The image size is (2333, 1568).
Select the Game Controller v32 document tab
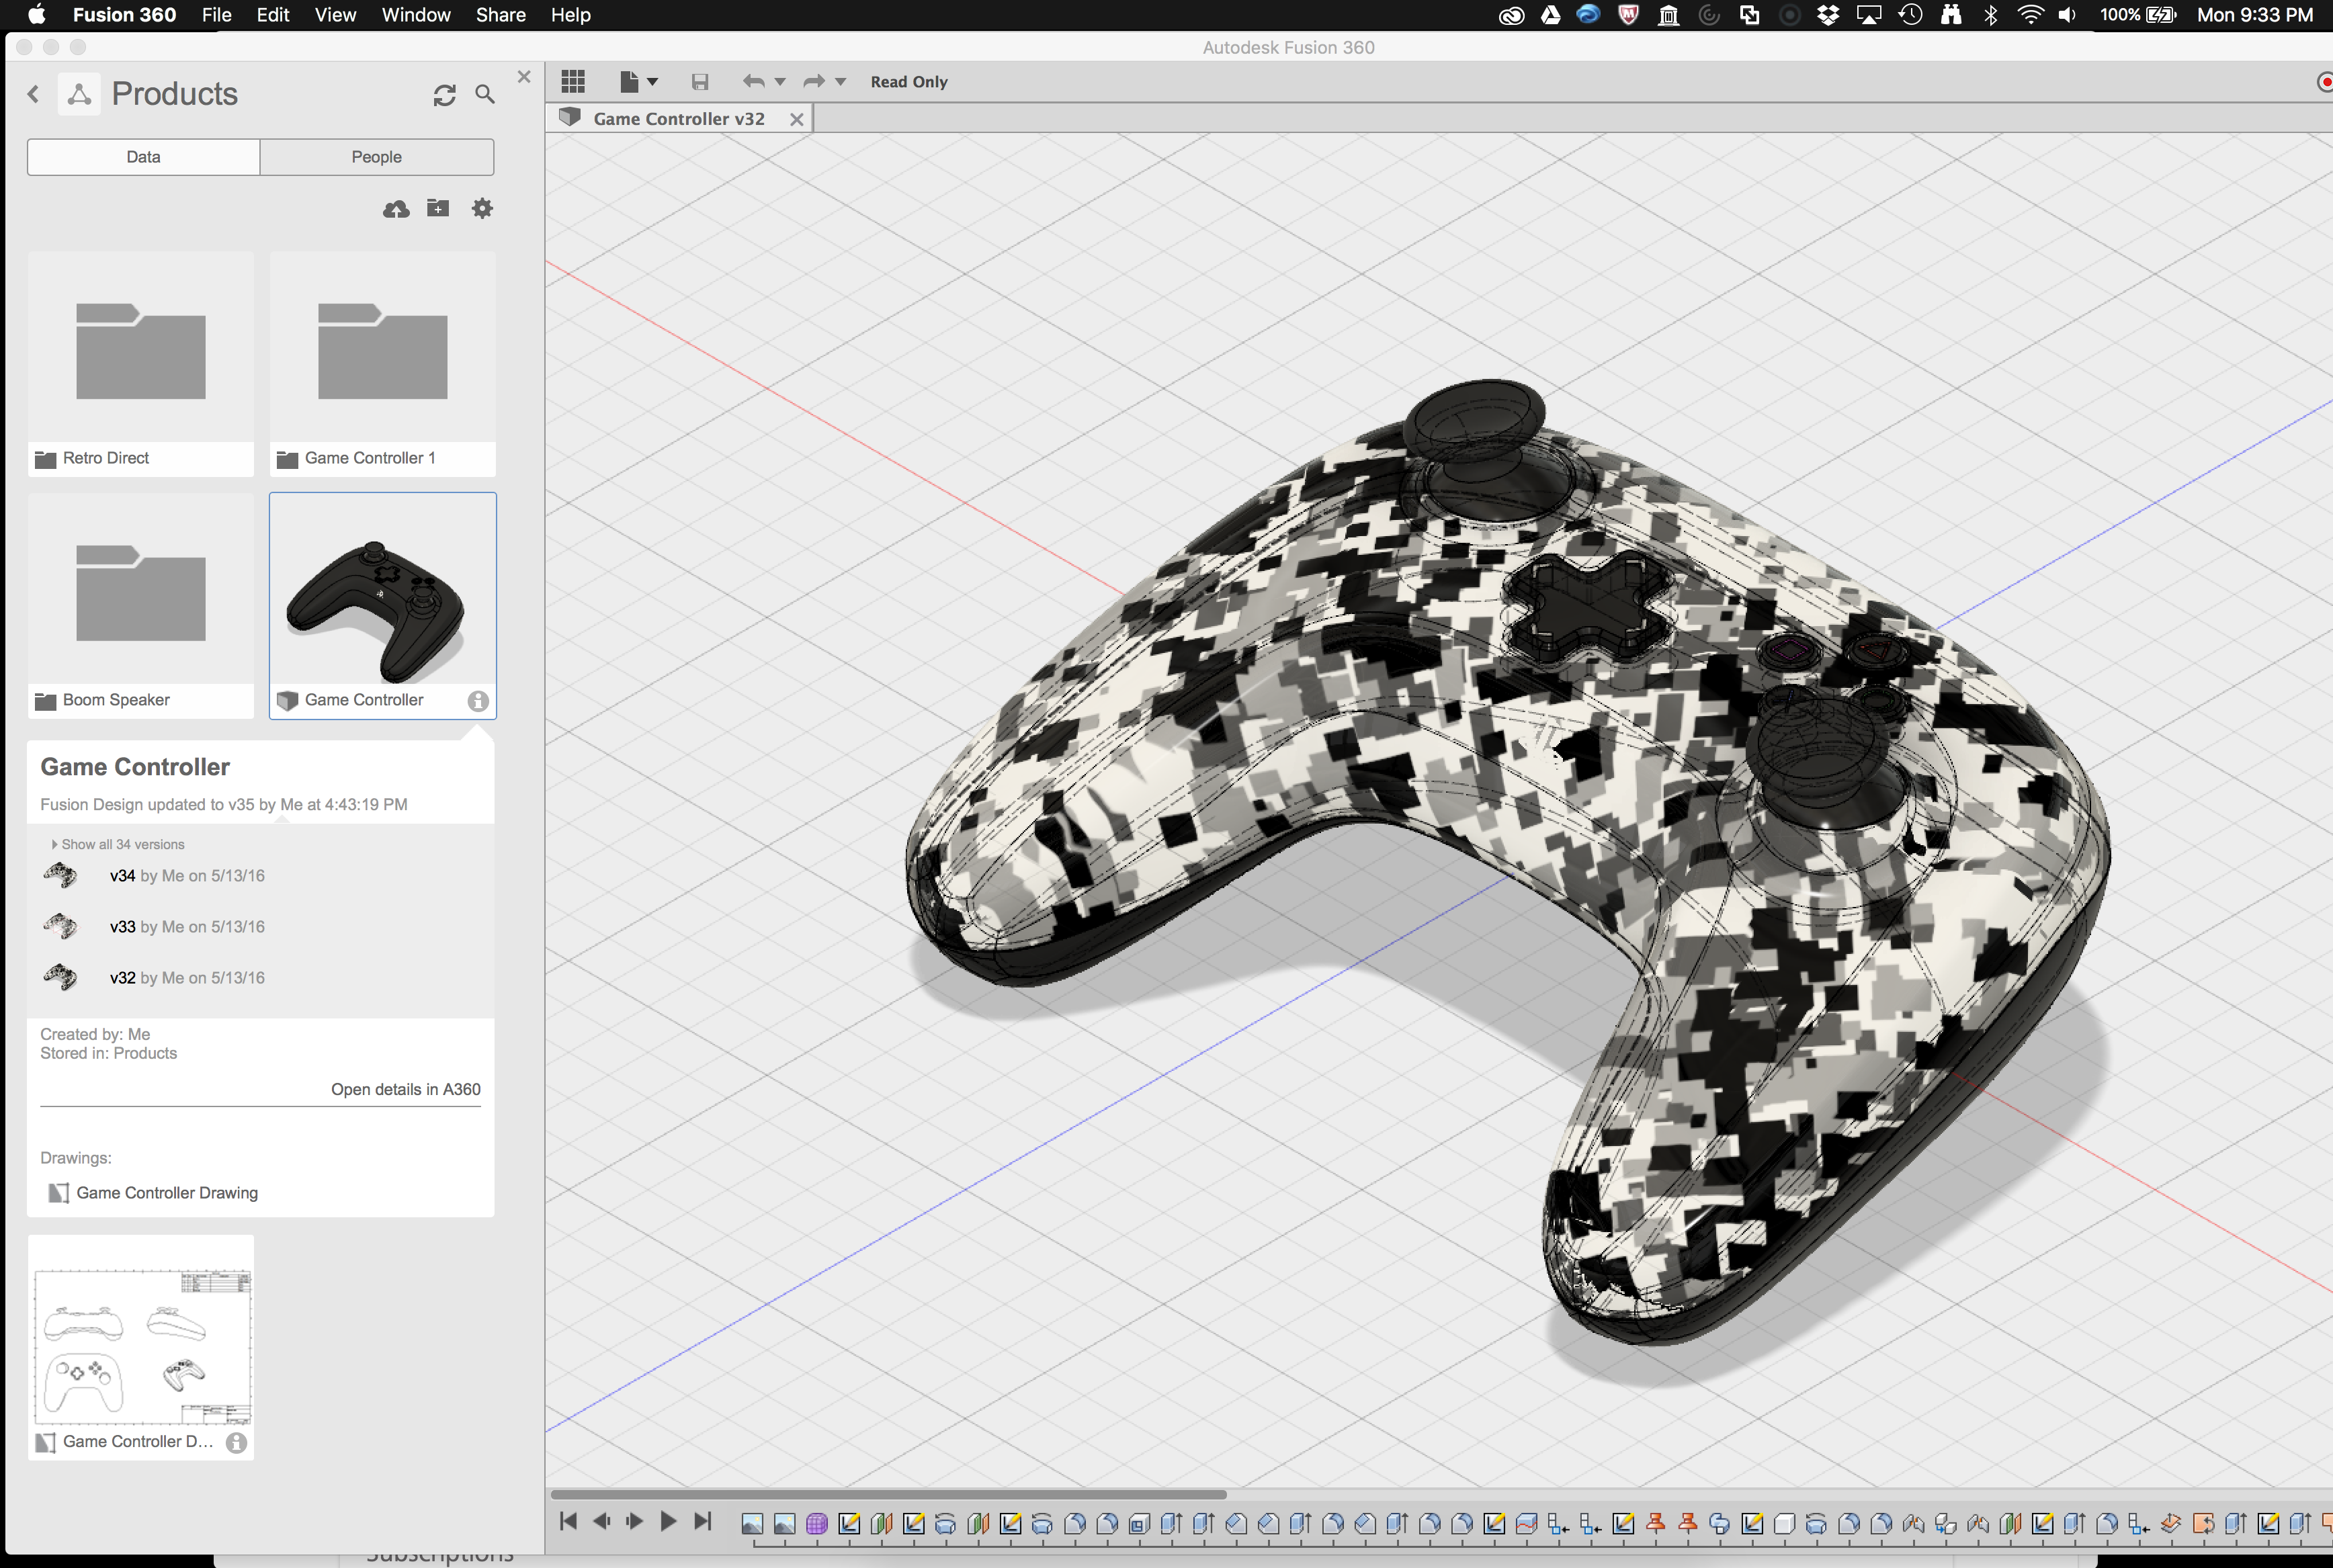click(679, 118)
